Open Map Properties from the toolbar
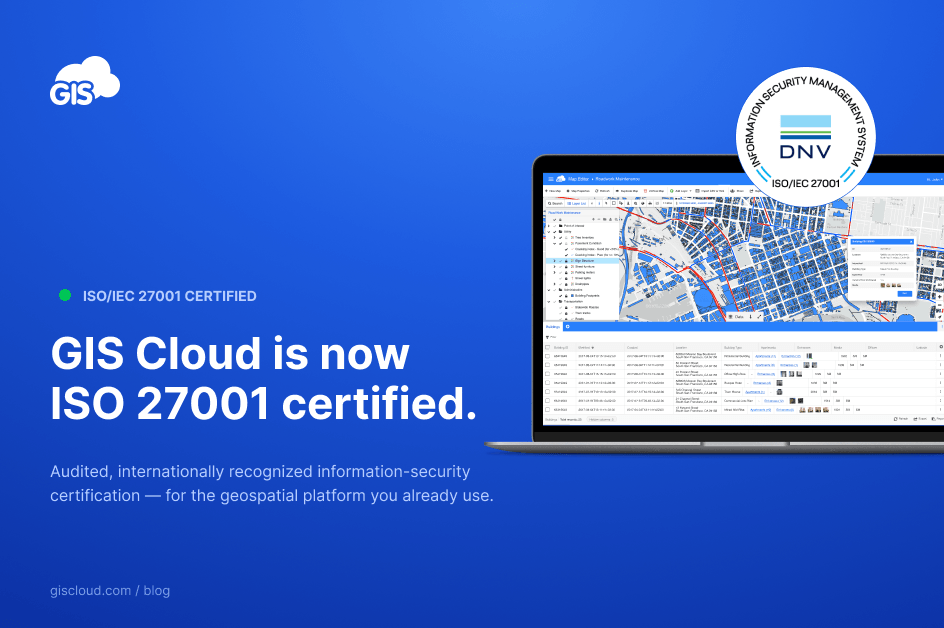This screenshot has height=628, width=944. 578,191
